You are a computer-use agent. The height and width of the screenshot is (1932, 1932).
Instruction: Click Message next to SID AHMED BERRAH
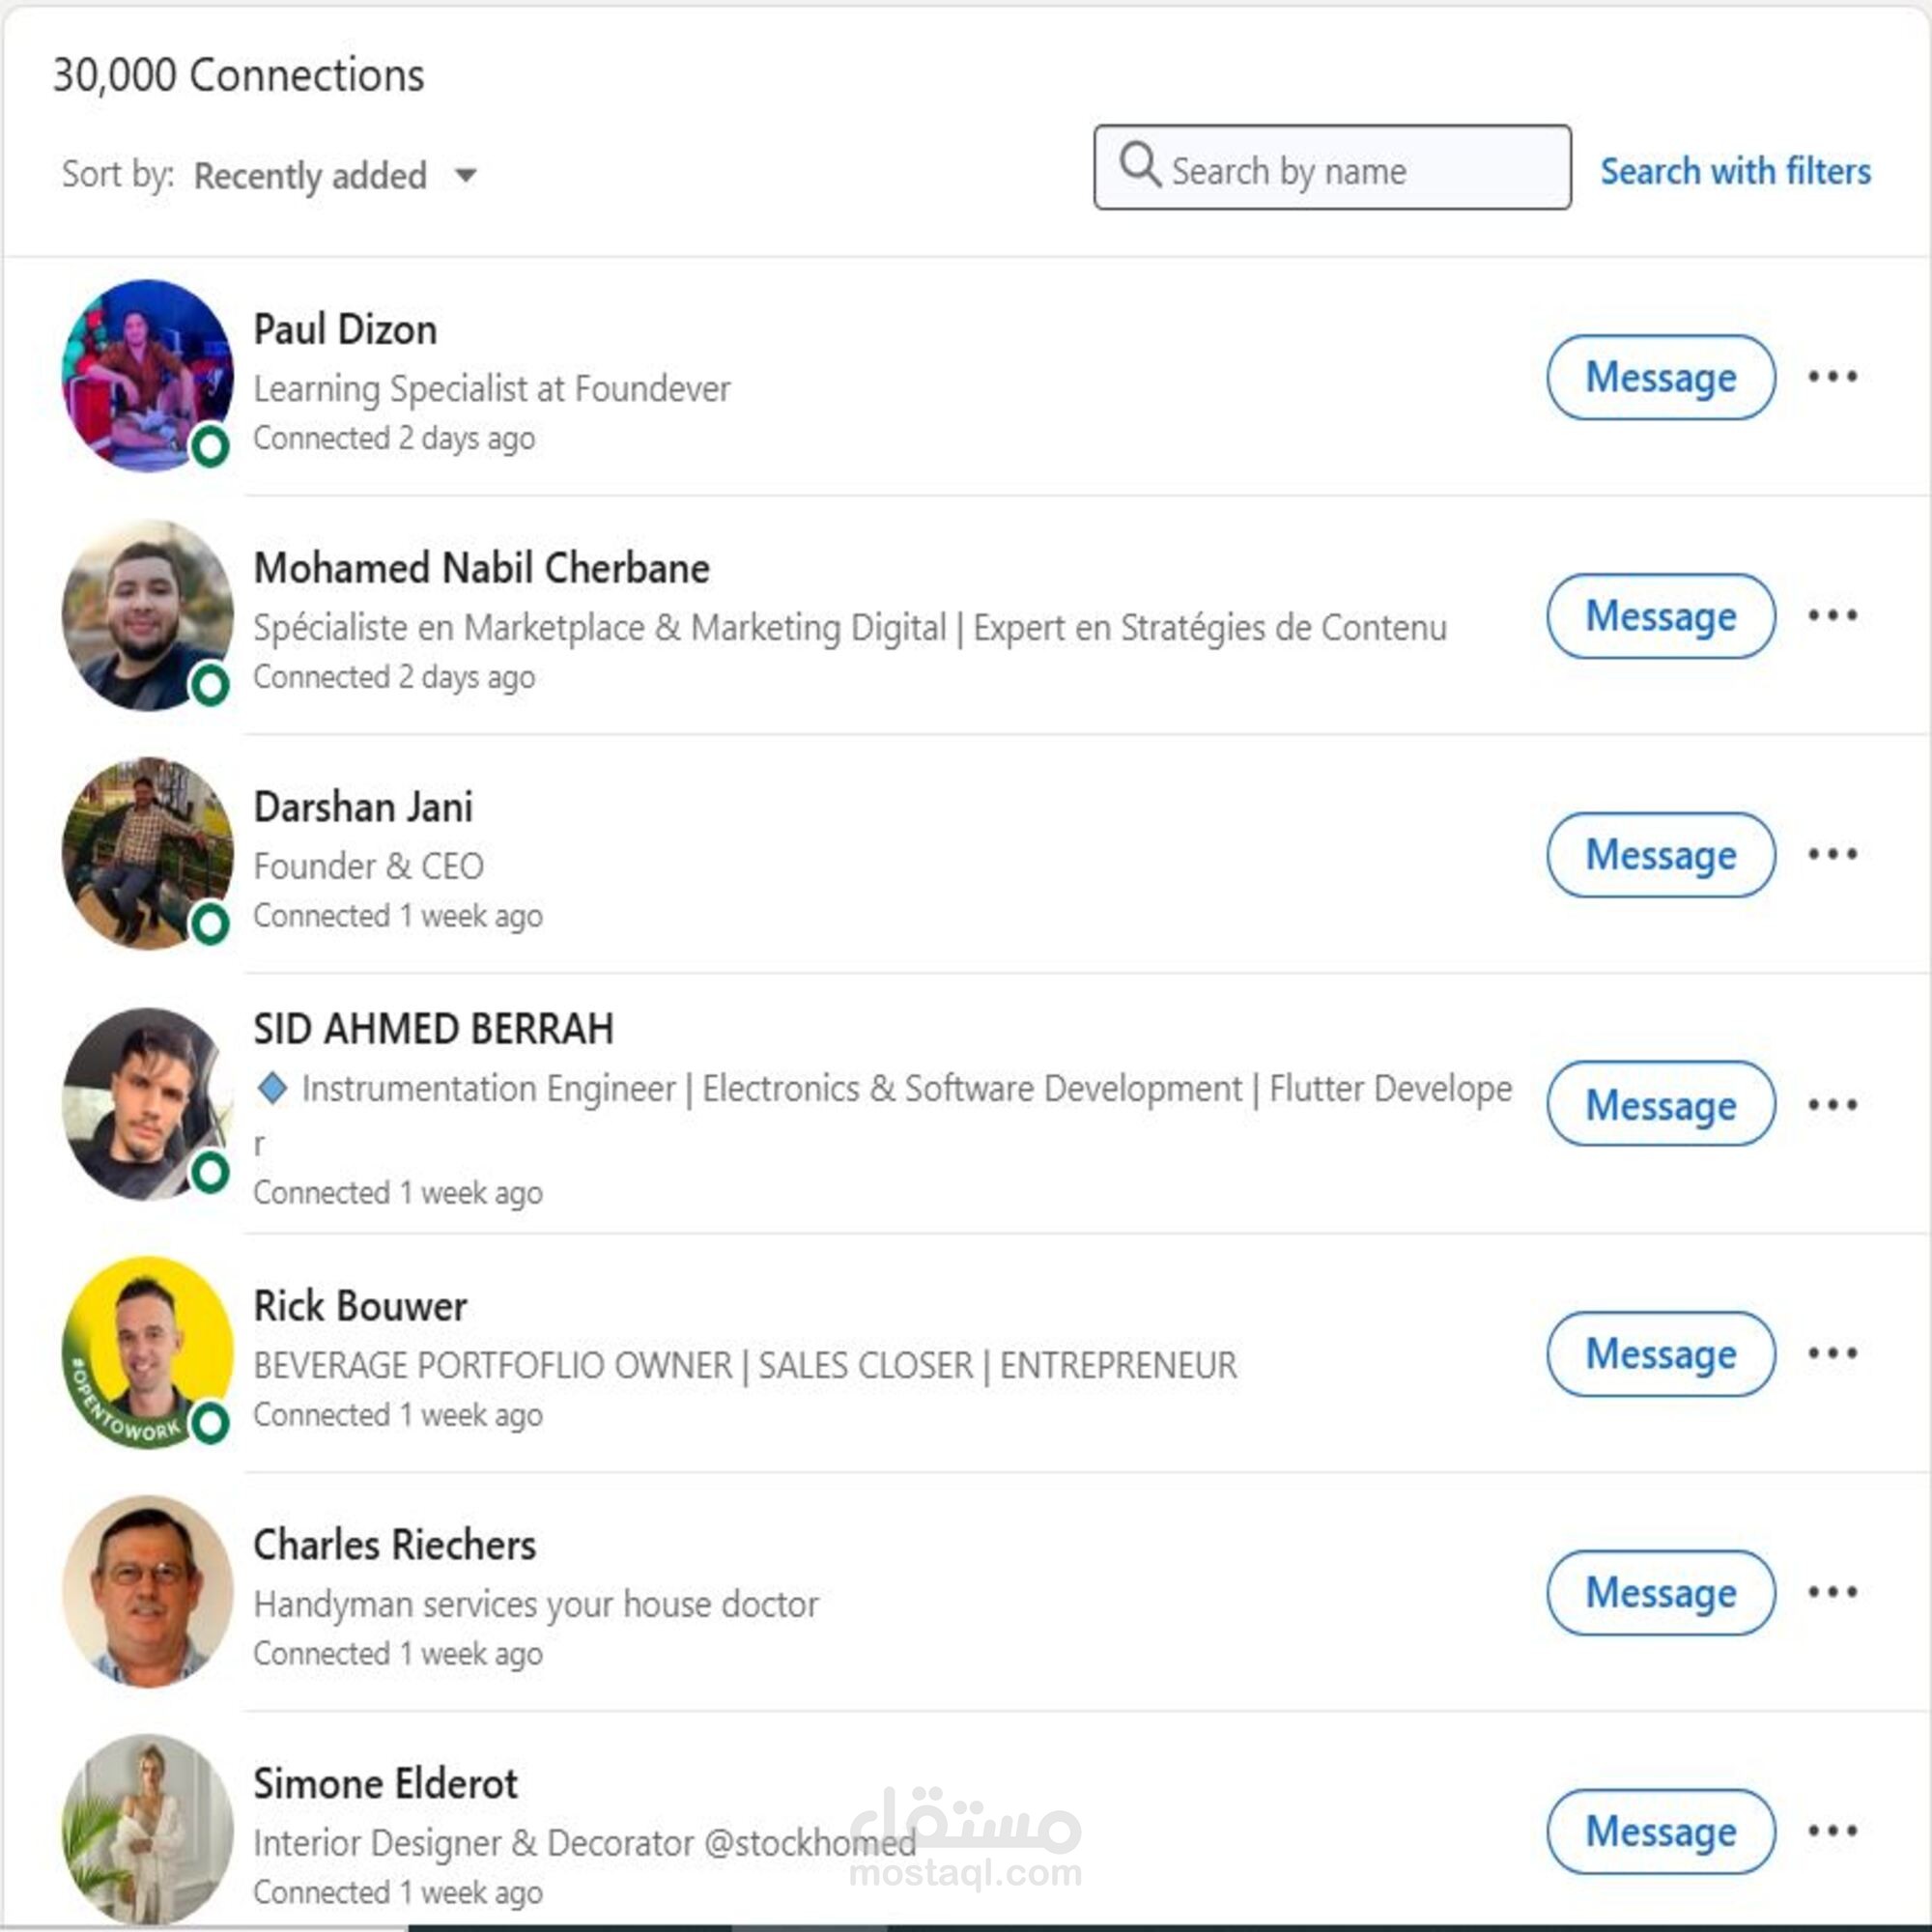(x=1660, y=1104)
